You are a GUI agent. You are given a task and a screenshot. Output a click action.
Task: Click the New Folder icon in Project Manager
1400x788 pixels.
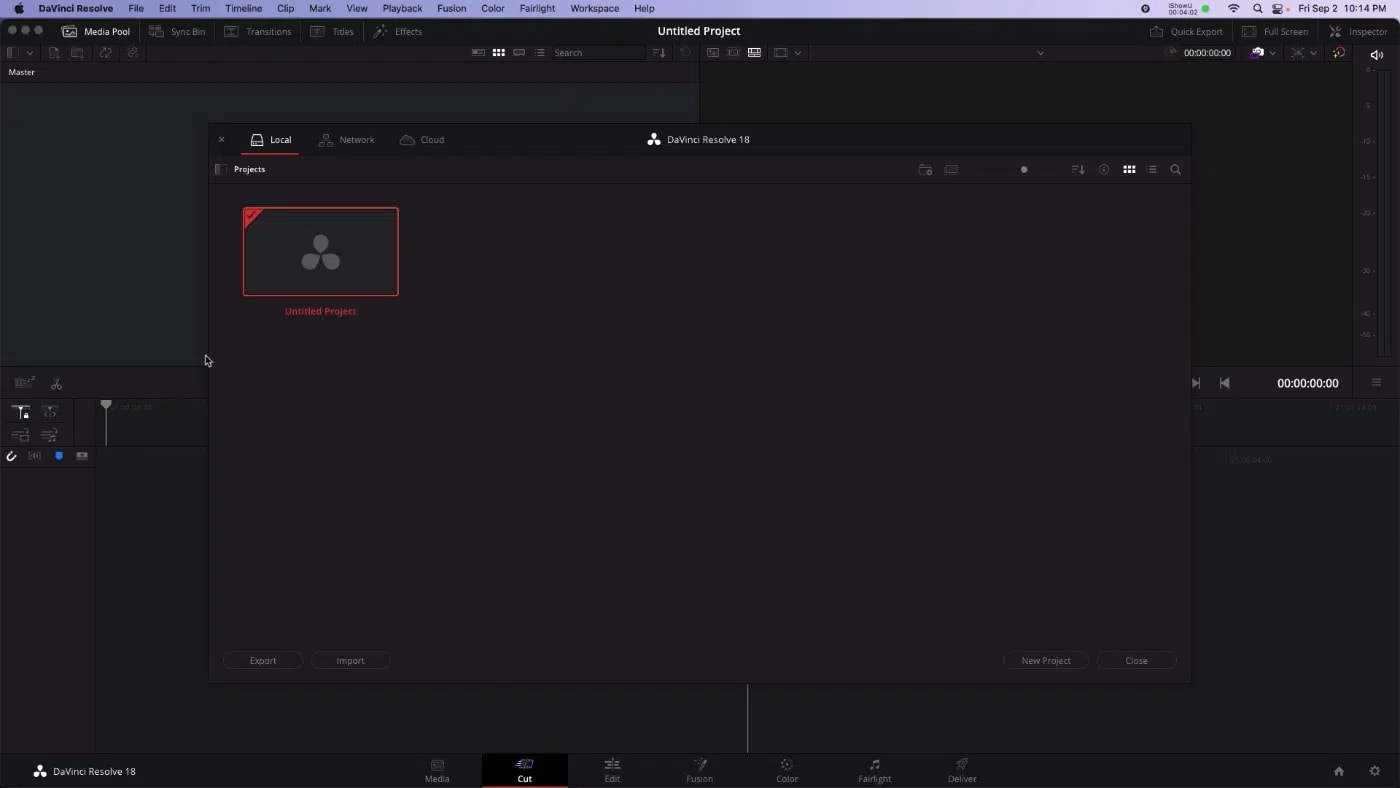click(925, 170)
